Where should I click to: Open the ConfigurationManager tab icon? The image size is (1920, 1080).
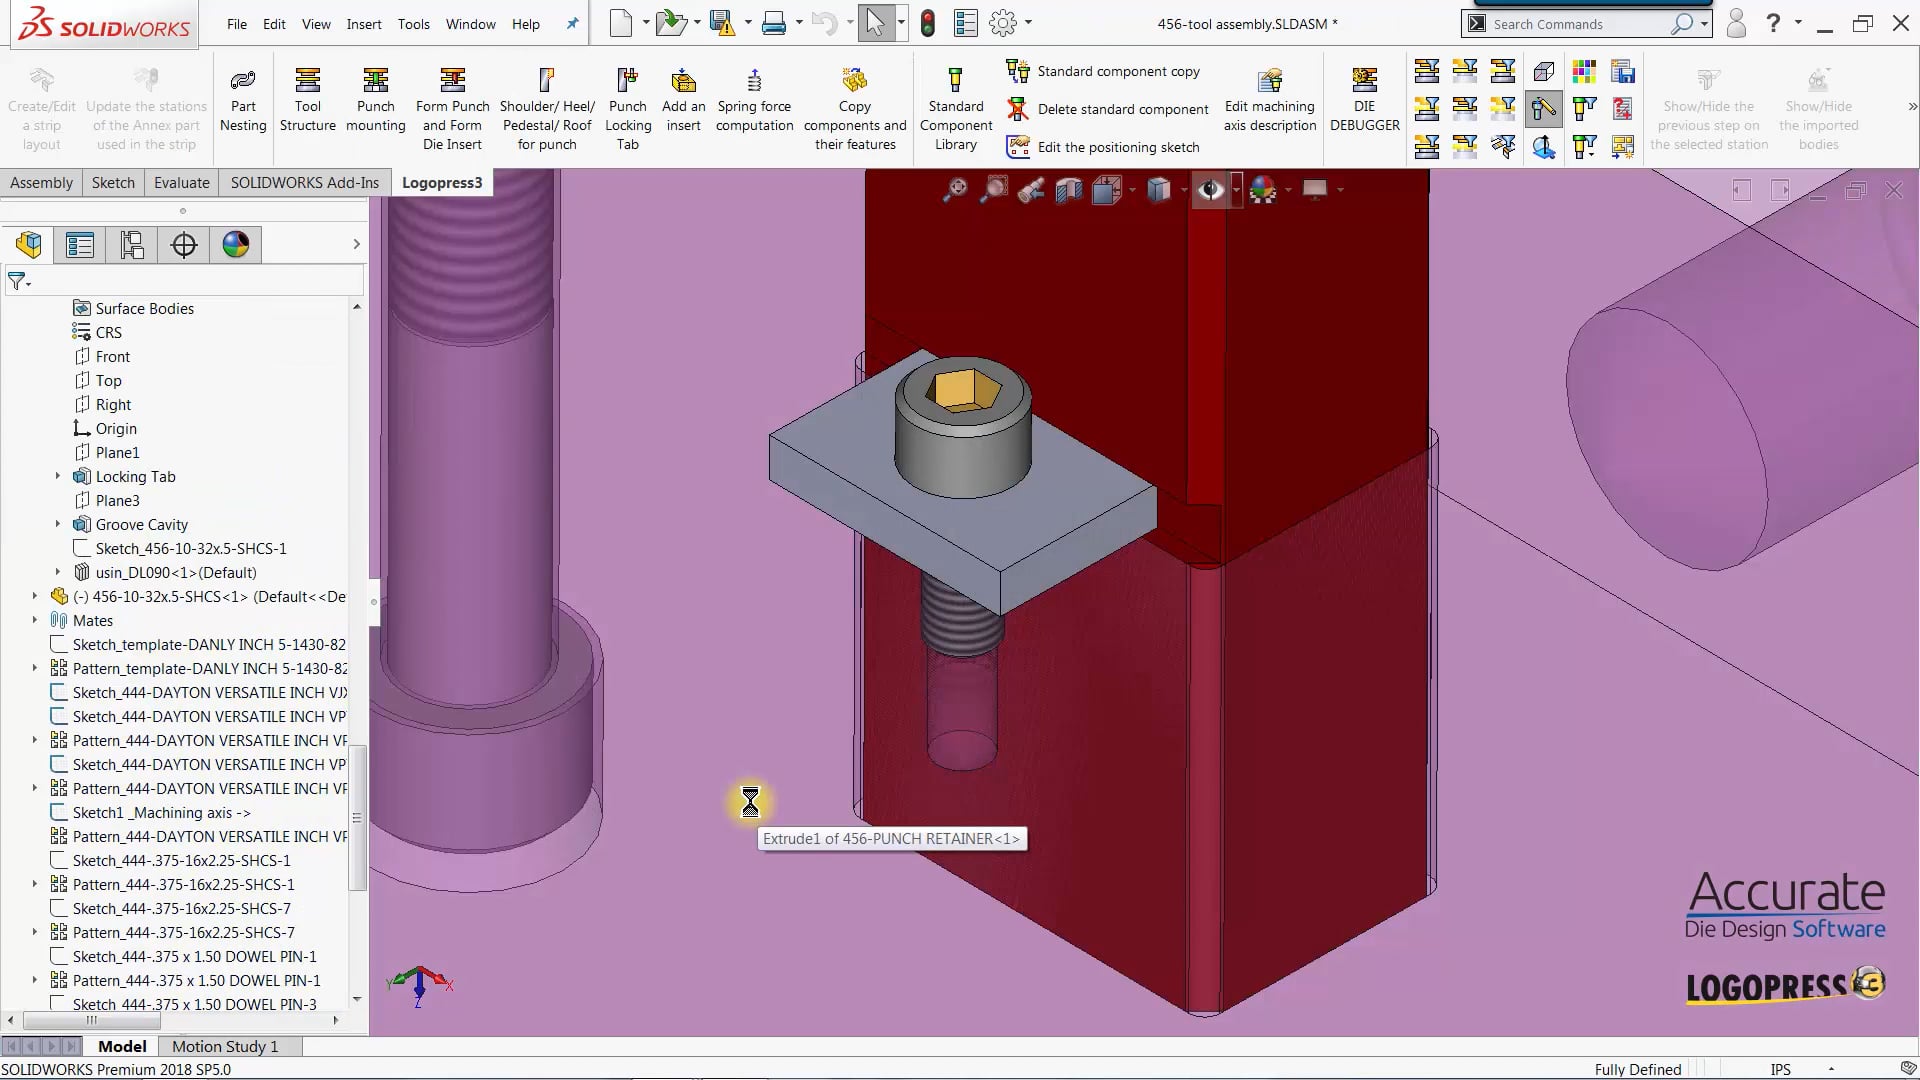132,245
